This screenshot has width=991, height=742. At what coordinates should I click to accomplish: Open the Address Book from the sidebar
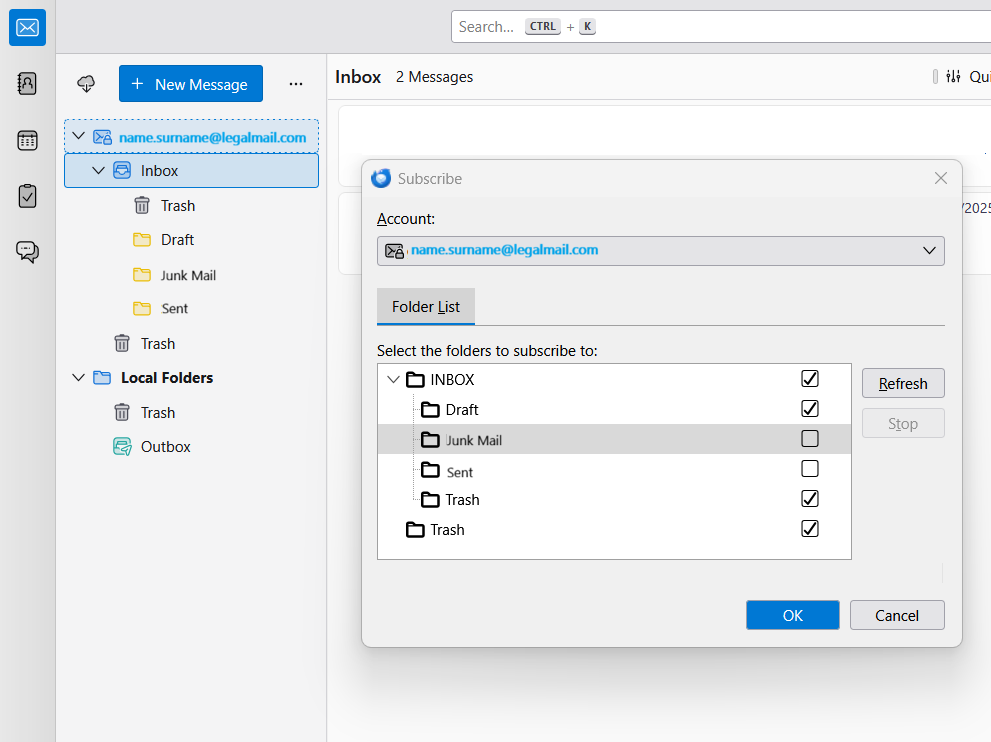27,84
